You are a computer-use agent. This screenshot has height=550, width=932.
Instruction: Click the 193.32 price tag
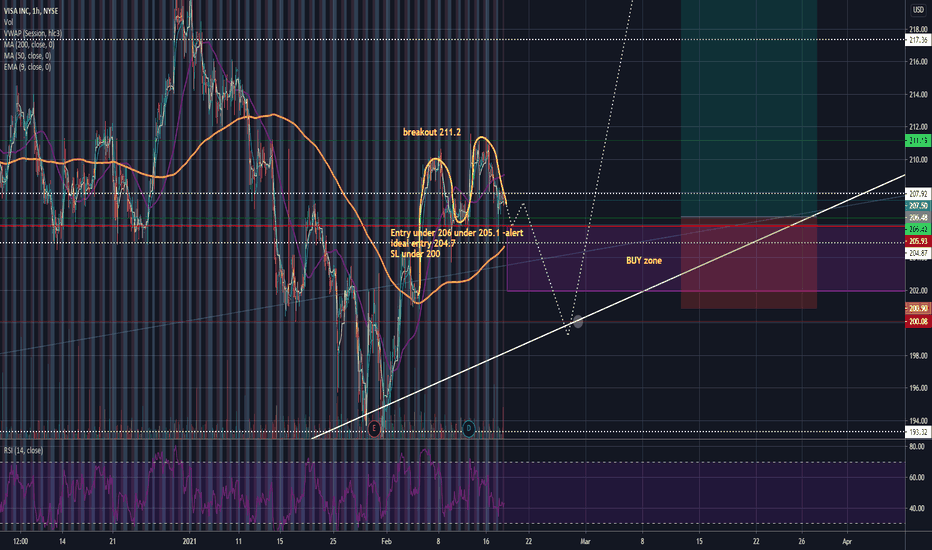click(x=918, y=432)
